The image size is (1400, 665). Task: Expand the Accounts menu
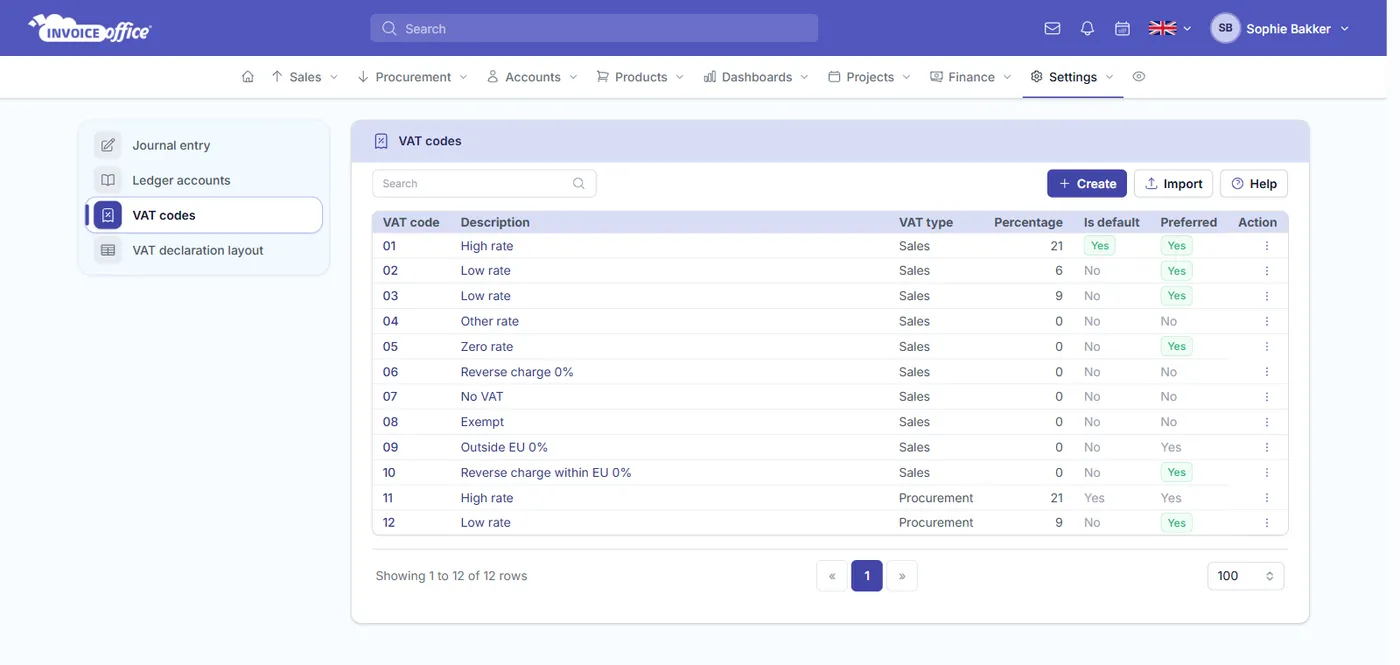(x=532, y=77)
